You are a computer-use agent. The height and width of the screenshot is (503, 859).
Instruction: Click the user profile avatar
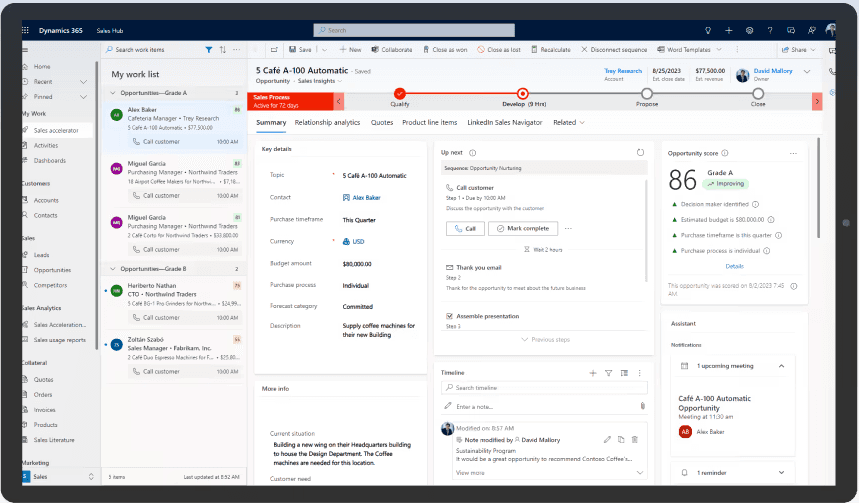831,30
